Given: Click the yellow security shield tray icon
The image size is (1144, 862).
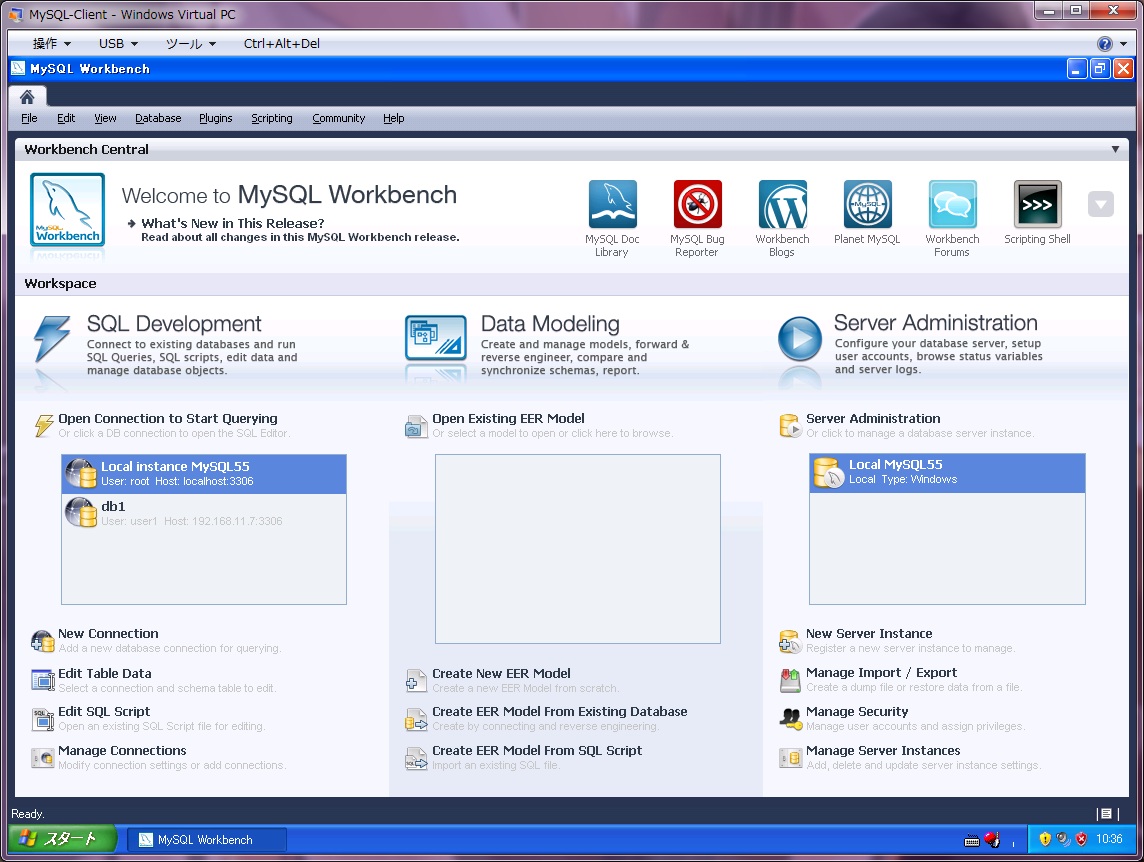Looking at the screenshot, I should pos(1045,839).
